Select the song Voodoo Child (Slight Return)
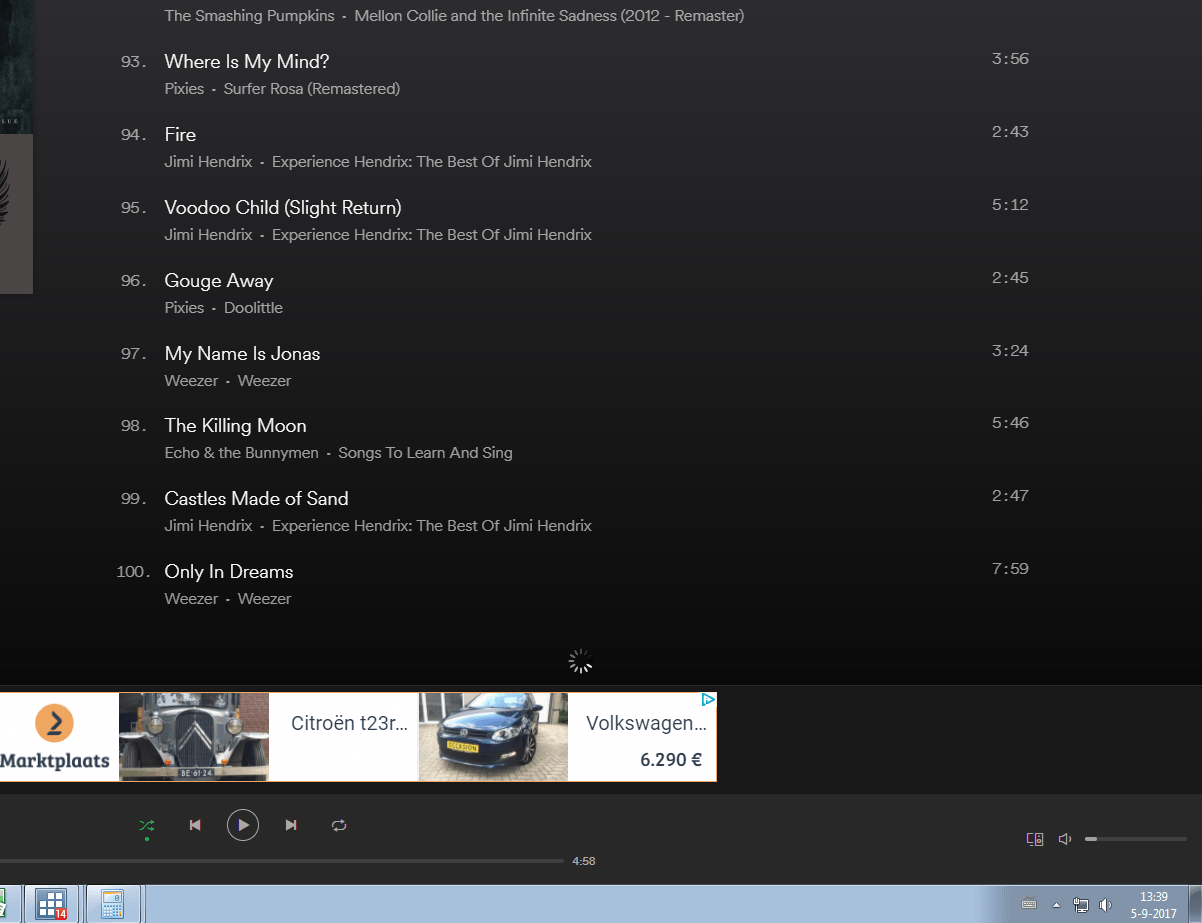Screen dimensions: 1202x923 point(283,208)
